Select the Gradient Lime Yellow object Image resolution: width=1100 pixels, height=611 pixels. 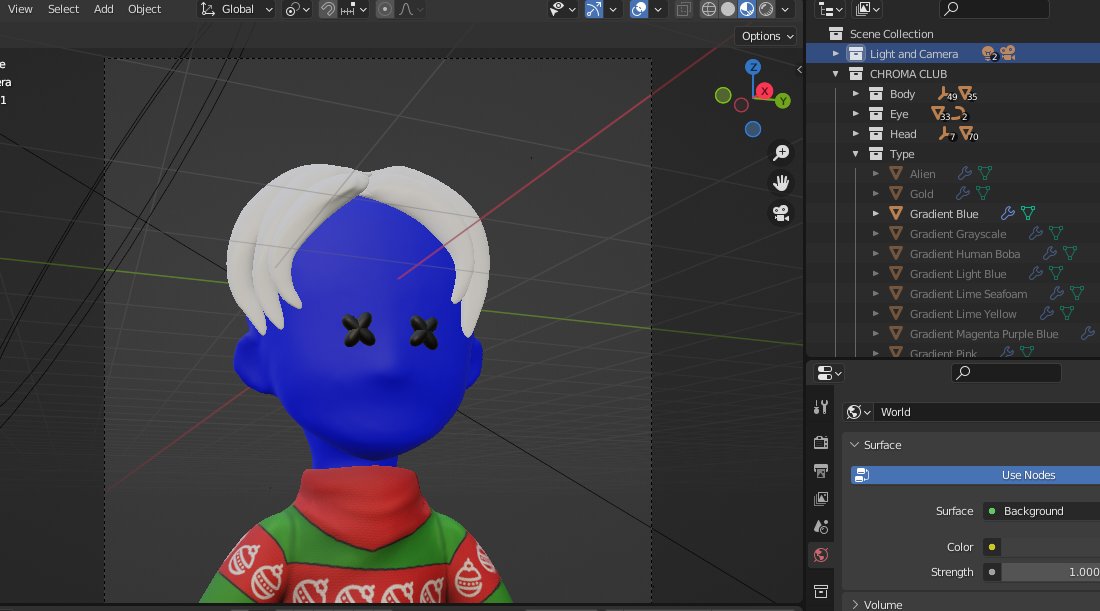pos(962,314)
